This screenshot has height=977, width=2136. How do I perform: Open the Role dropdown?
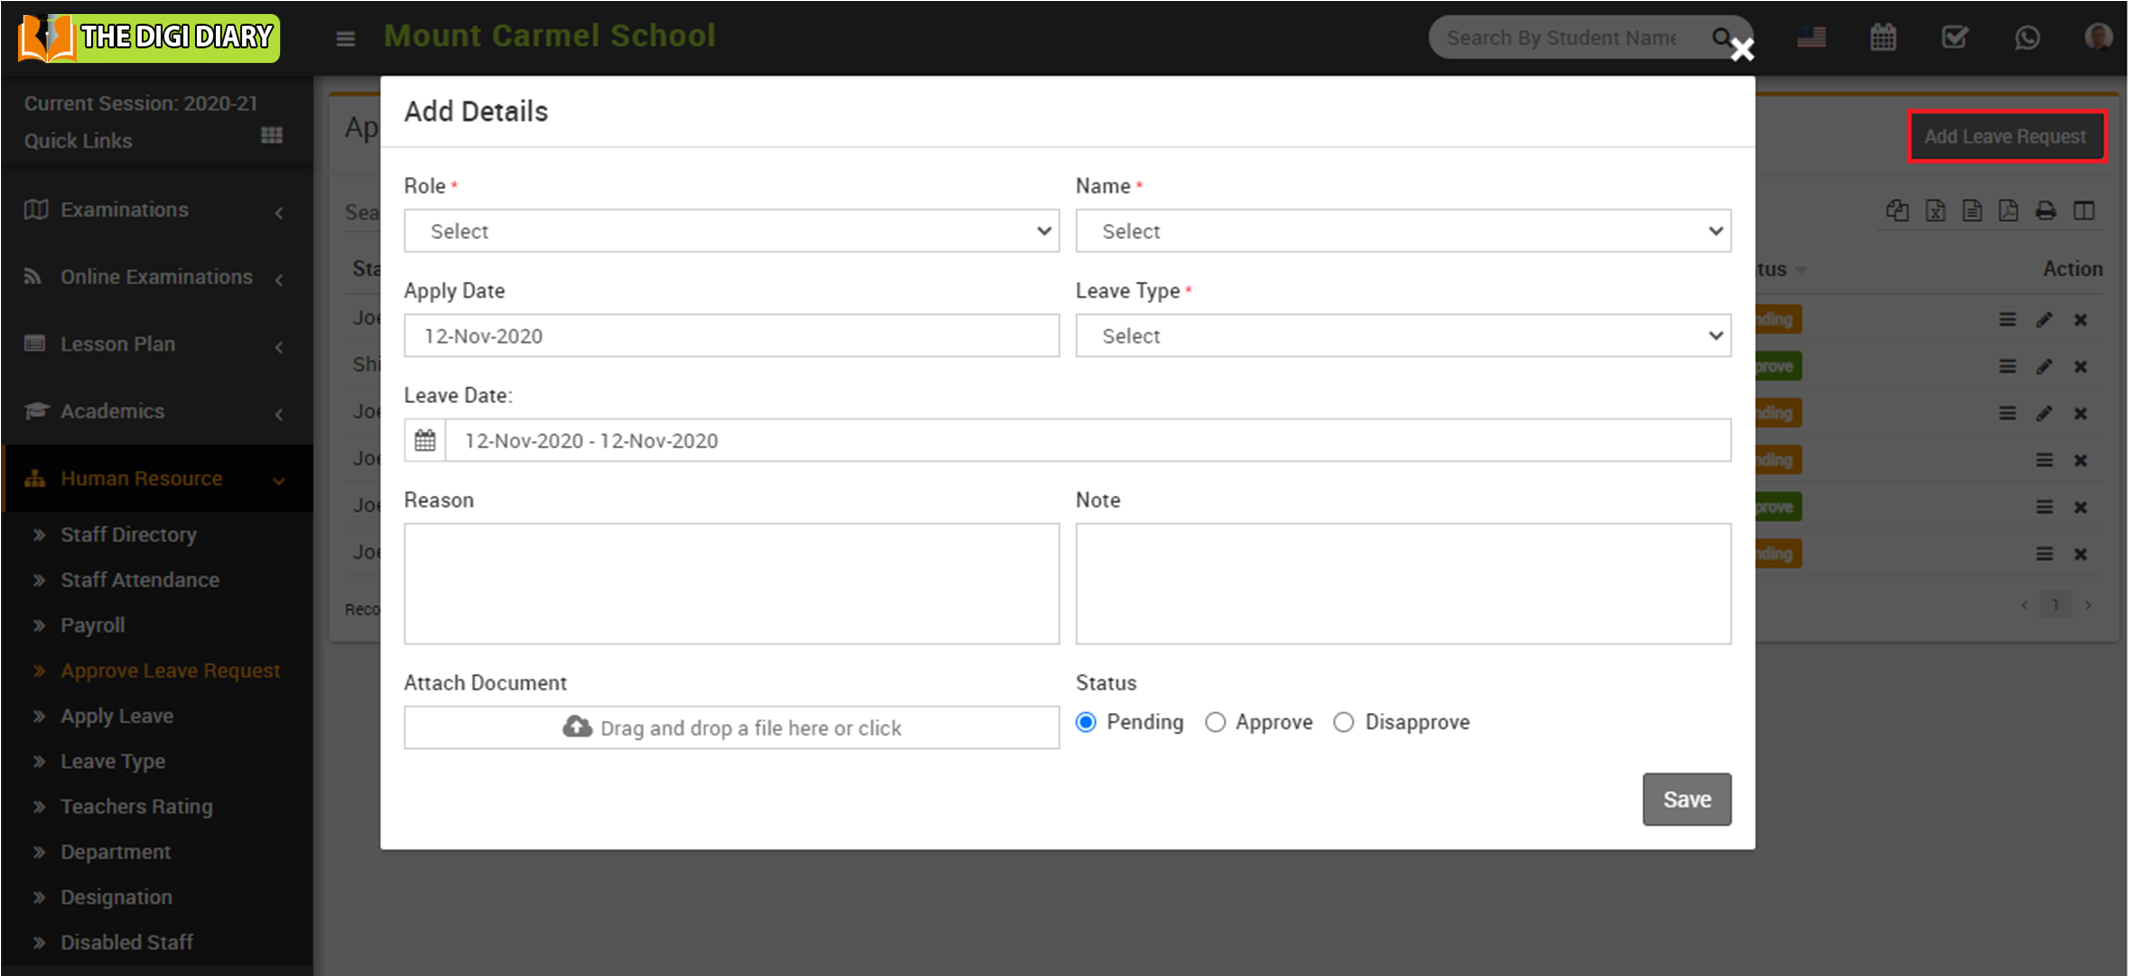pos(731,231)
